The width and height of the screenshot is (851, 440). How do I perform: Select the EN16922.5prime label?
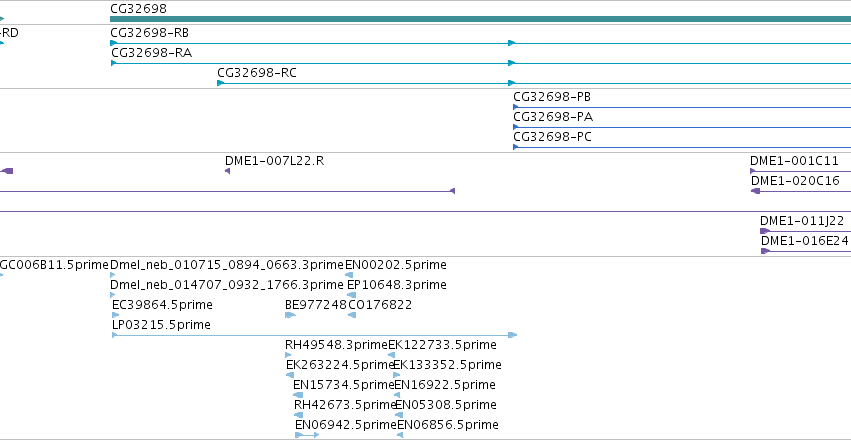coord(445,385)
